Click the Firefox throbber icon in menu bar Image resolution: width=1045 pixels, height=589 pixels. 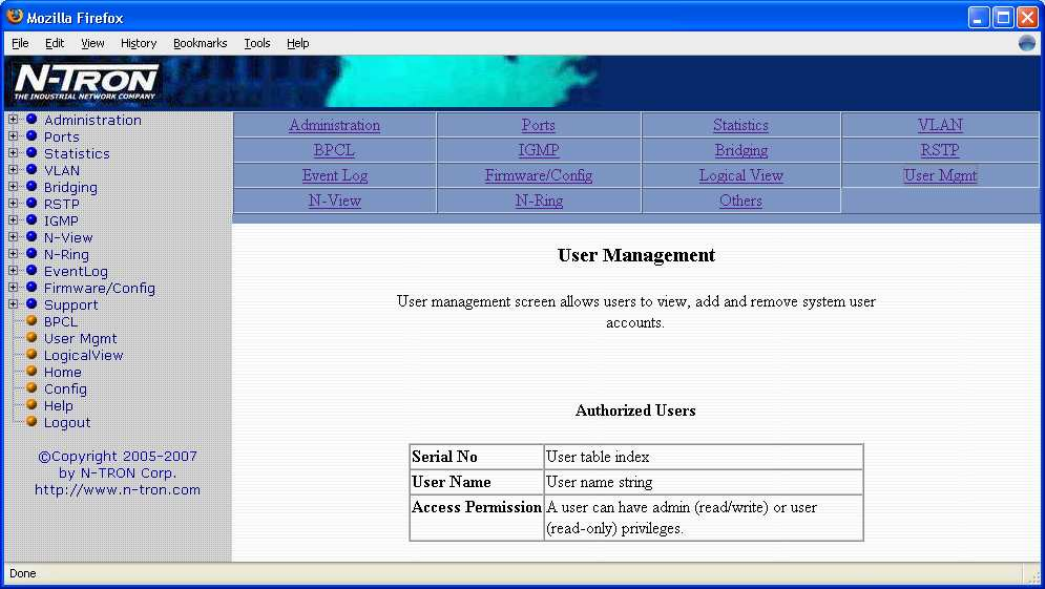1026,43
